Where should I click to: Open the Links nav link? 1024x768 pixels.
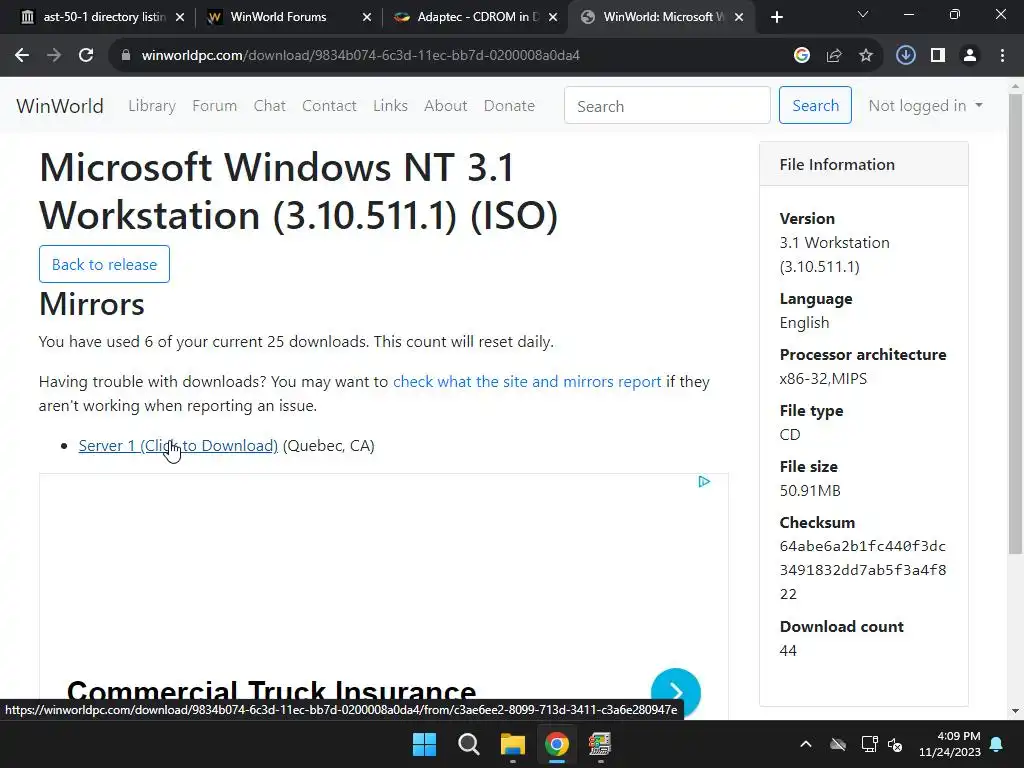click(391, 106)
